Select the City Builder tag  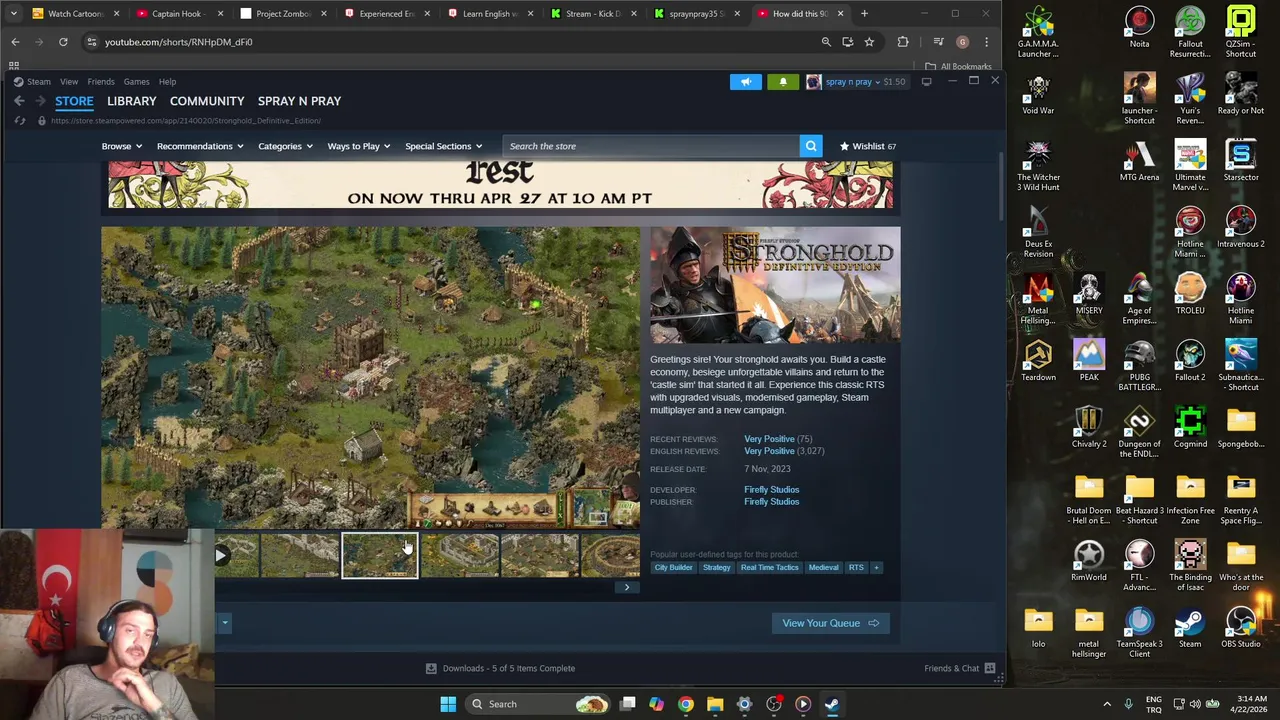click(673, 568)
